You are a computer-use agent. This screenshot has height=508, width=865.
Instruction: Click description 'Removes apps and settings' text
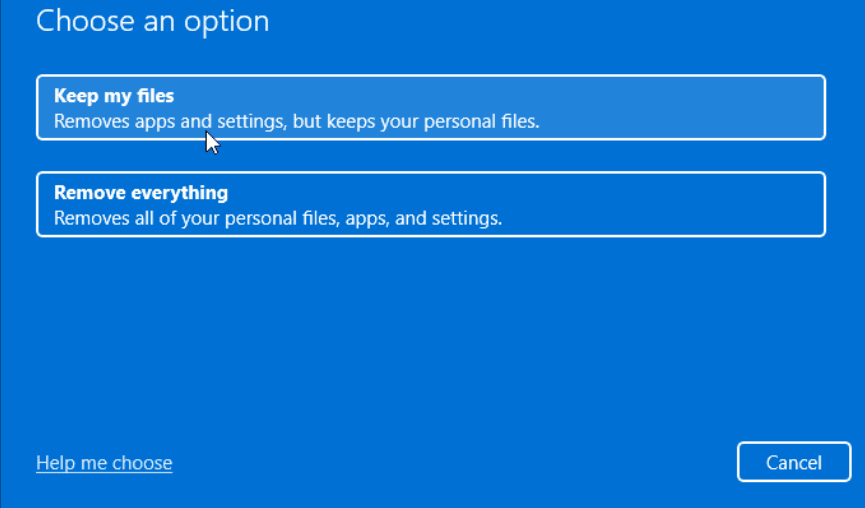(x=296, y=122)
